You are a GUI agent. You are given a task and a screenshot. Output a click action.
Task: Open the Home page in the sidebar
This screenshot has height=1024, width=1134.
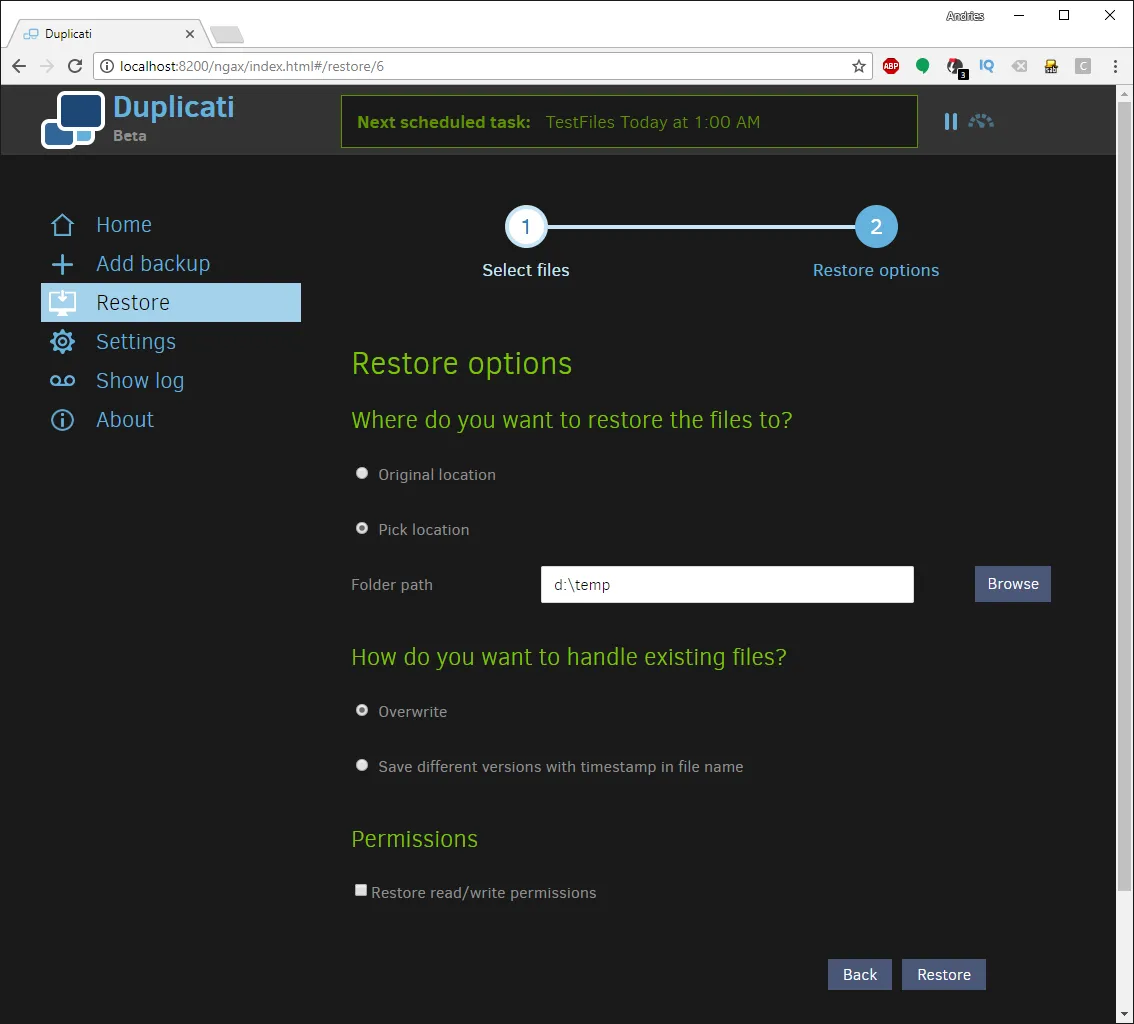tap(124, 225)
